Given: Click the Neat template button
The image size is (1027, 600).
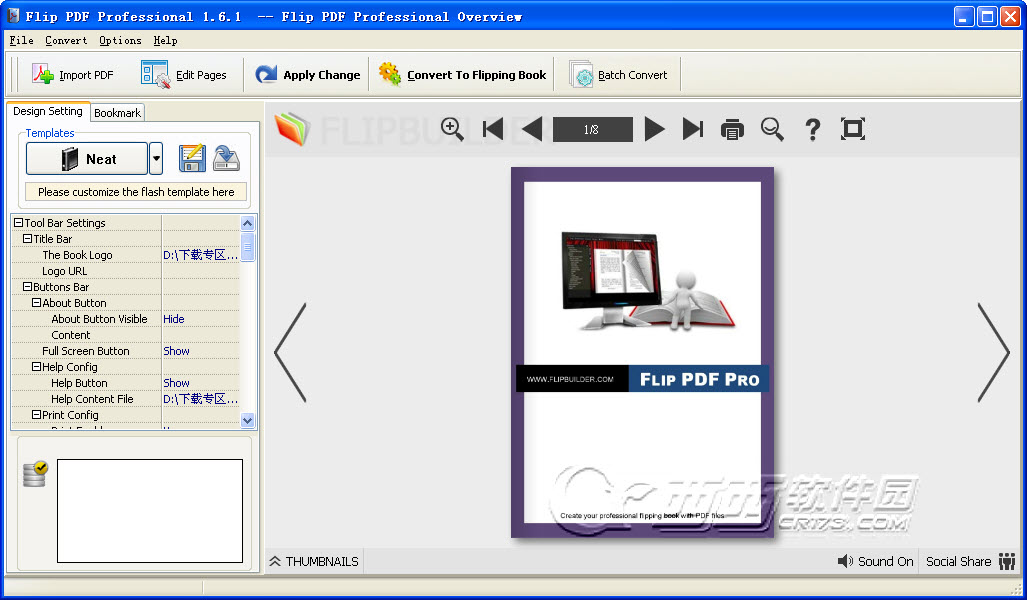Looking at the screenshot, I should 87,159.
